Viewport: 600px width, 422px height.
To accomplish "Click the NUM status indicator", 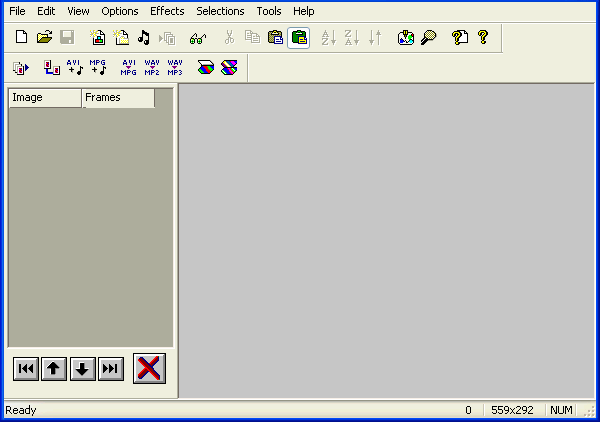I will 561,410.
